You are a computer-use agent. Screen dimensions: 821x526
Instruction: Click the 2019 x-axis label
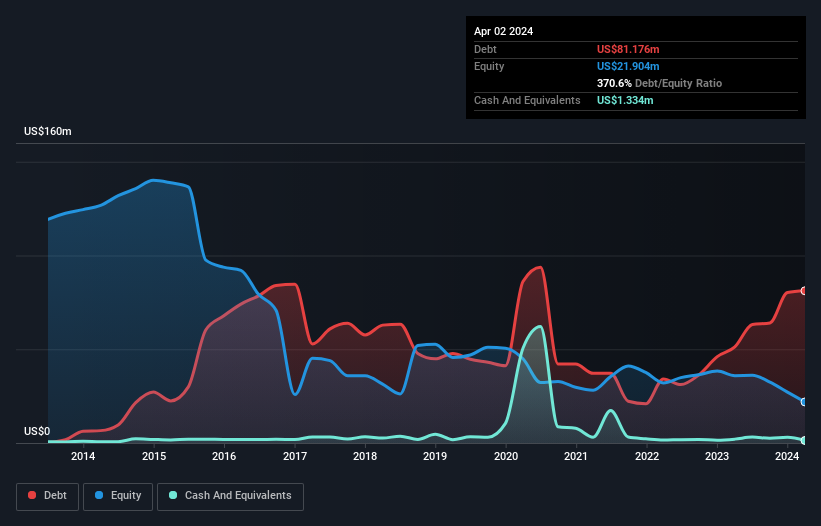pyautogui.click(x=435, y=456)
